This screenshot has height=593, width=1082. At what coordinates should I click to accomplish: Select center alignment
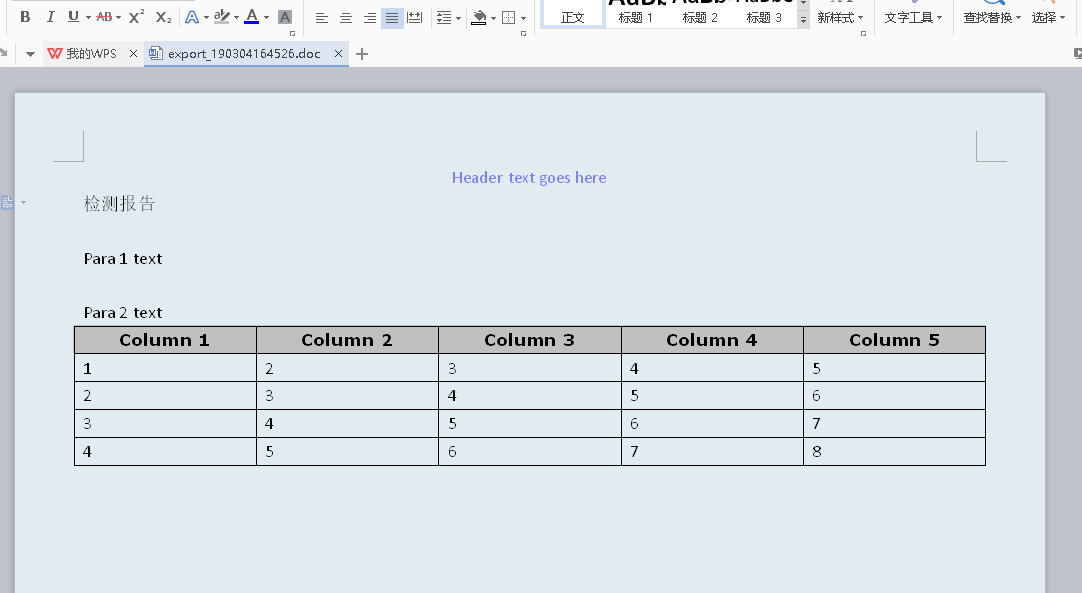click(x=345, y=16)
